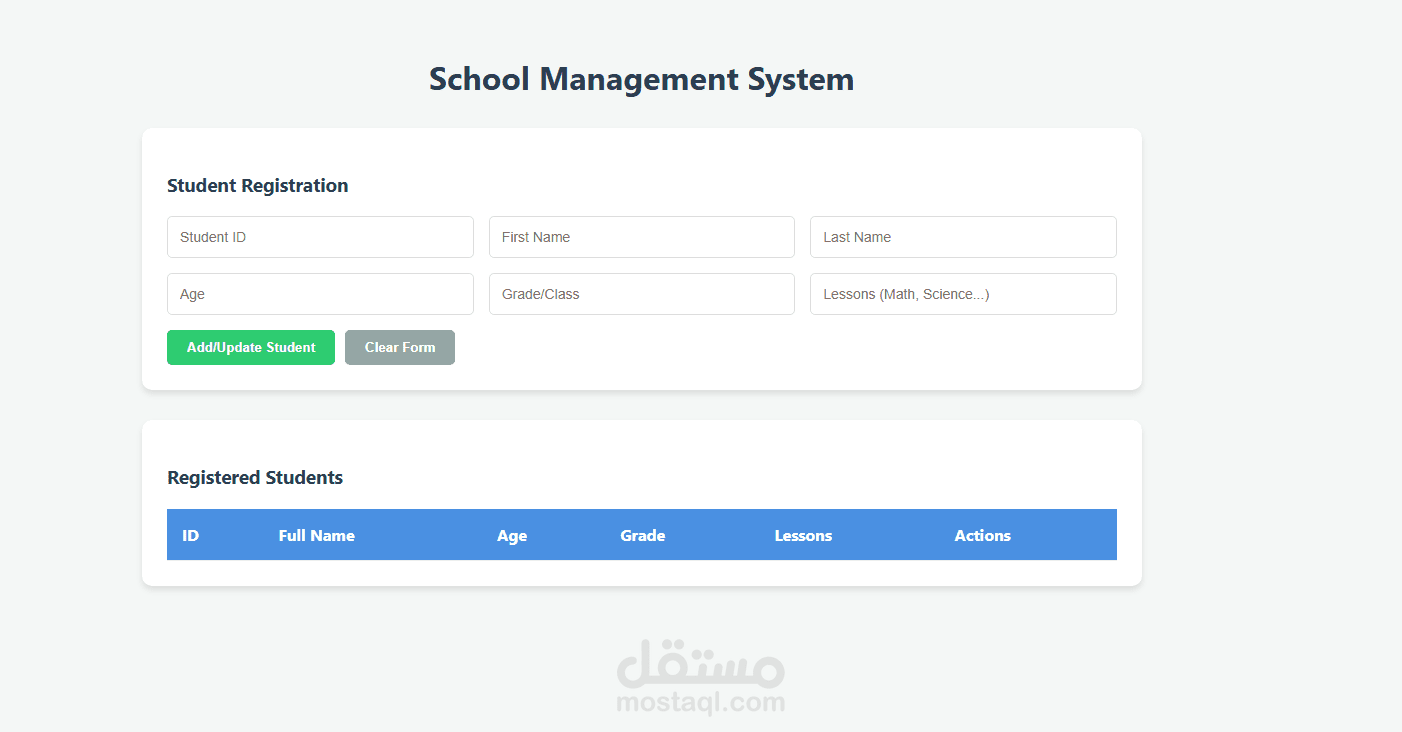Click the Lessons input field

coord(962,294)
